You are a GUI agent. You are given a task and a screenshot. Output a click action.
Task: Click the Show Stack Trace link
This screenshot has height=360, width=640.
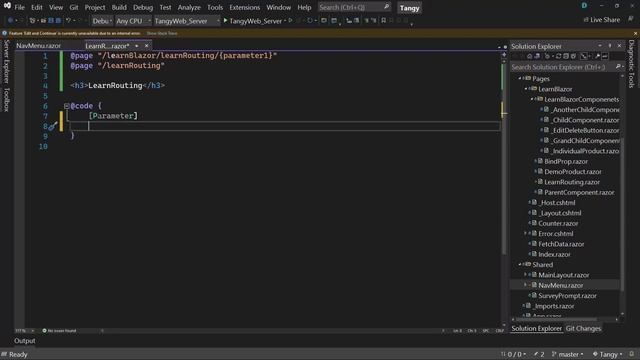pos(162,33)
